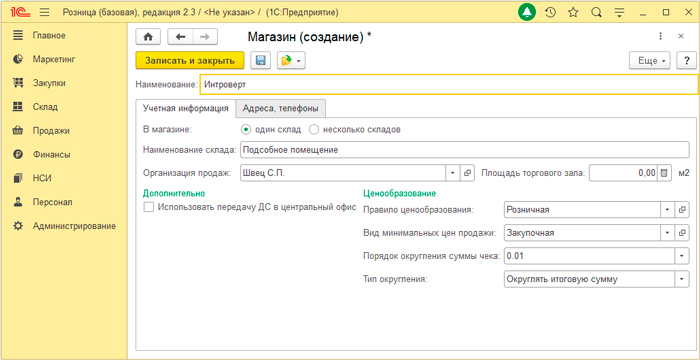The width and height of the screenshot is (700, 360).
Task: Go to home page icon button
Action: (x=148, y=37)
